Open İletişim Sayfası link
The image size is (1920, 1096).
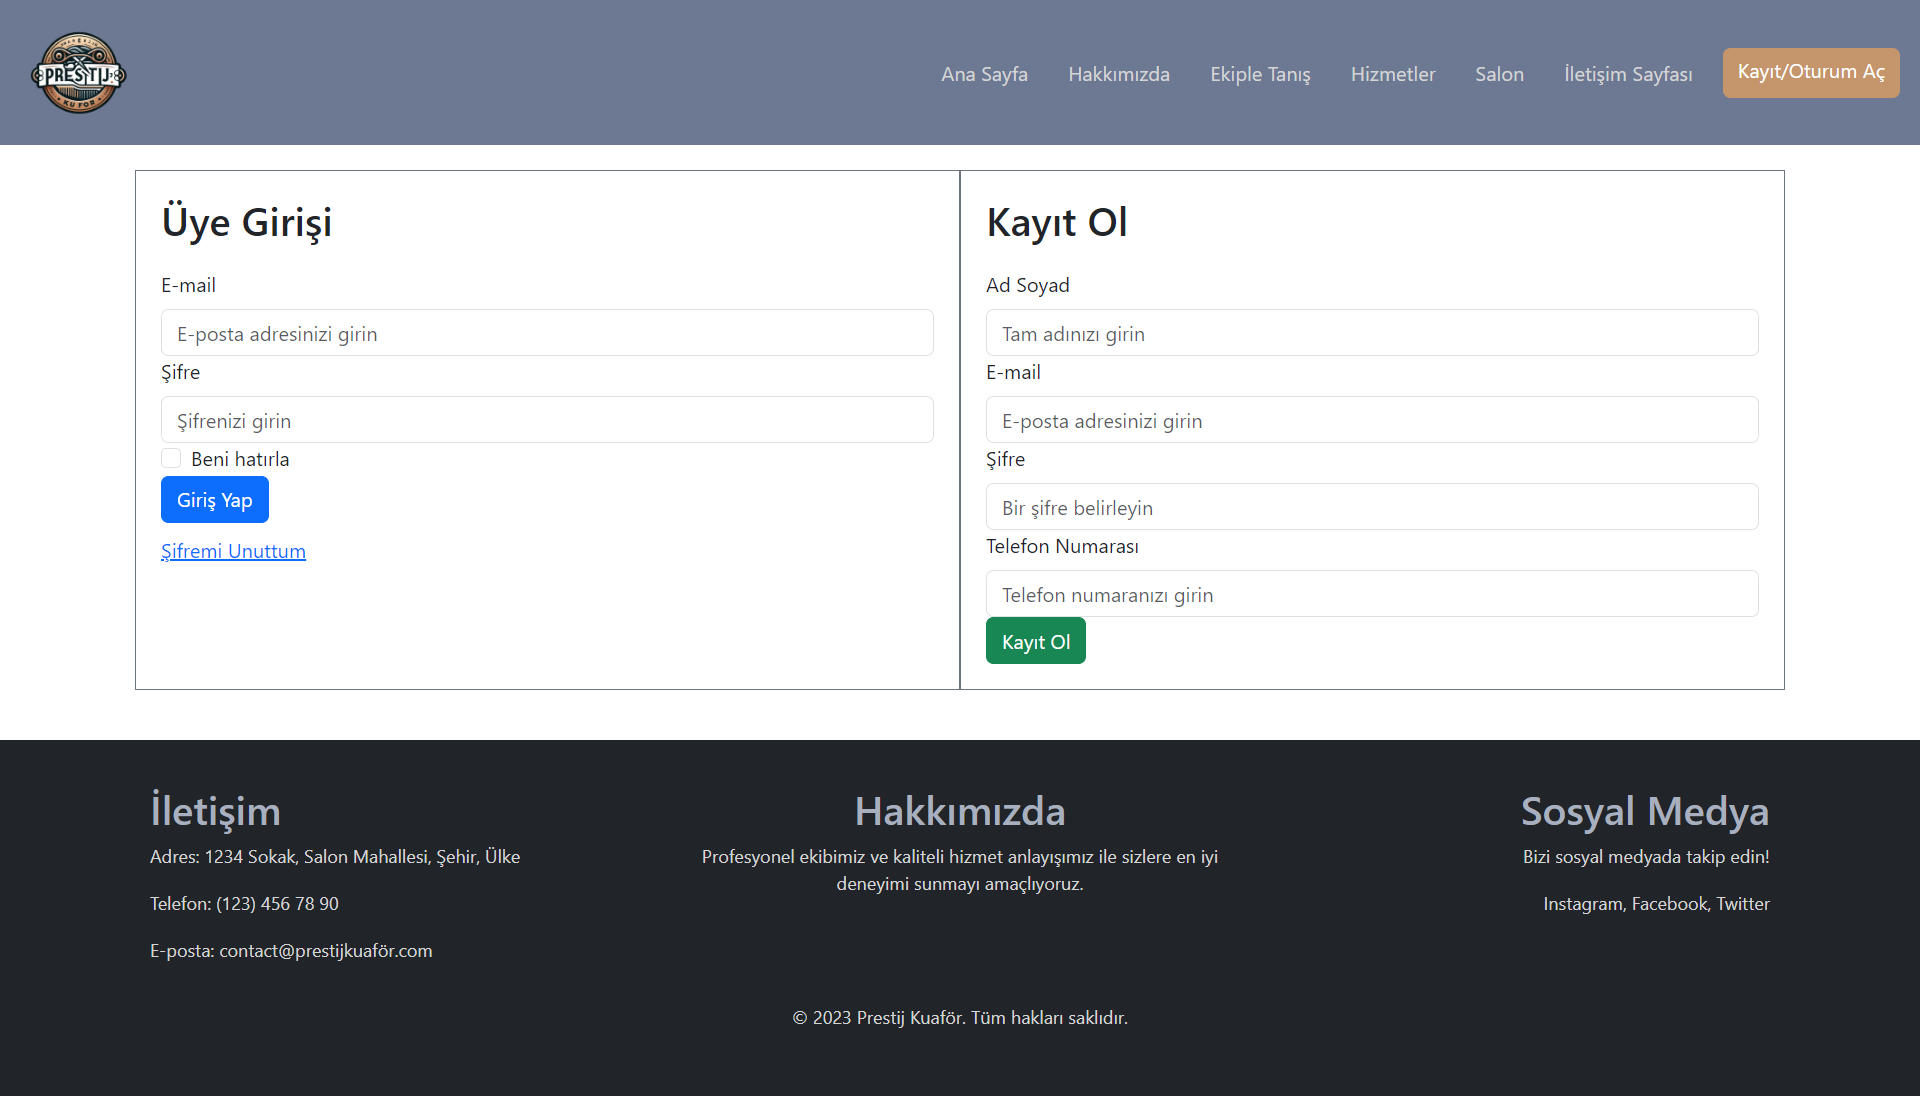coord(1628,74)
